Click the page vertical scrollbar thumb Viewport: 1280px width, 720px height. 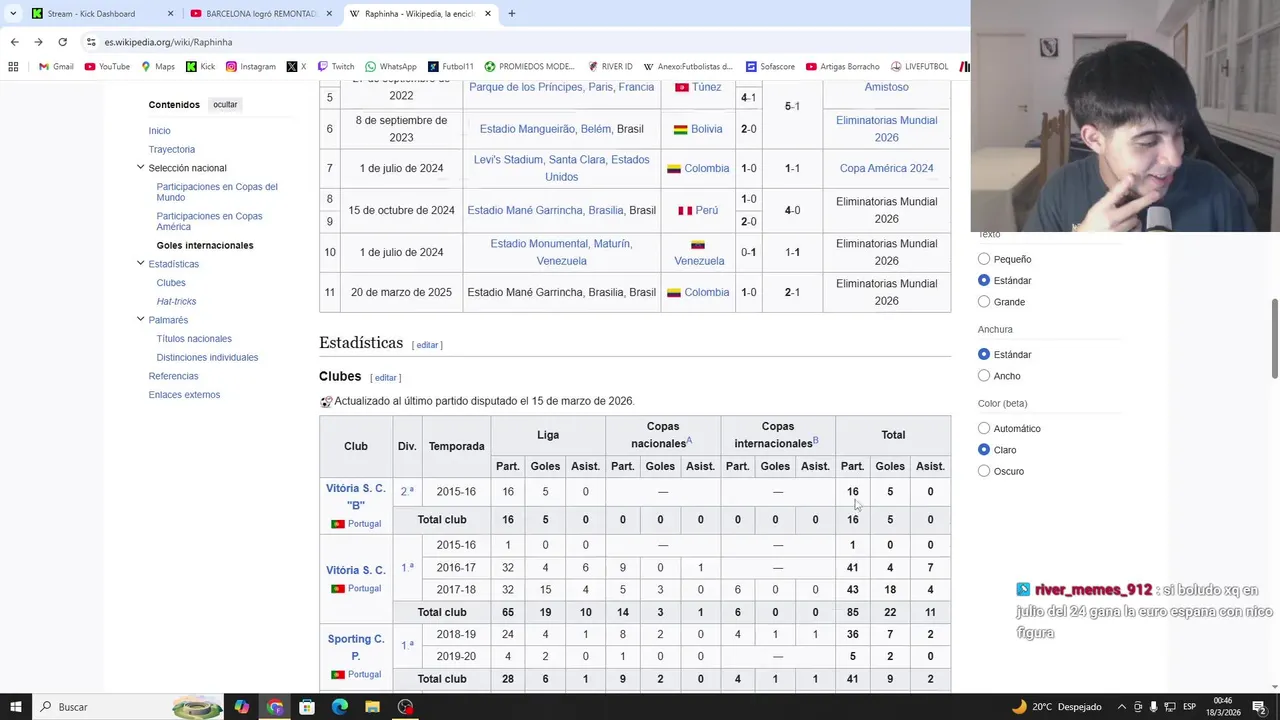[1274, 338]
